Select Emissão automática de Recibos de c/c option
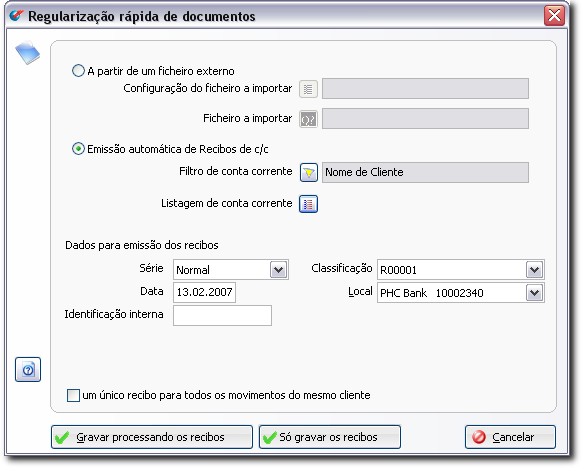Screen dimensions: 584x475 click(x=78, y=149)
